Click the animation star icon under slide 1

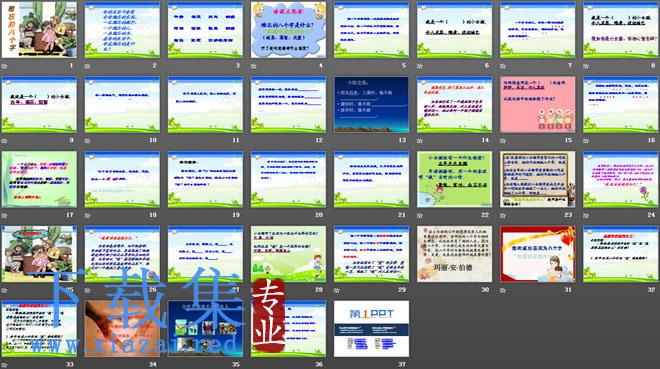pos(4,66)
